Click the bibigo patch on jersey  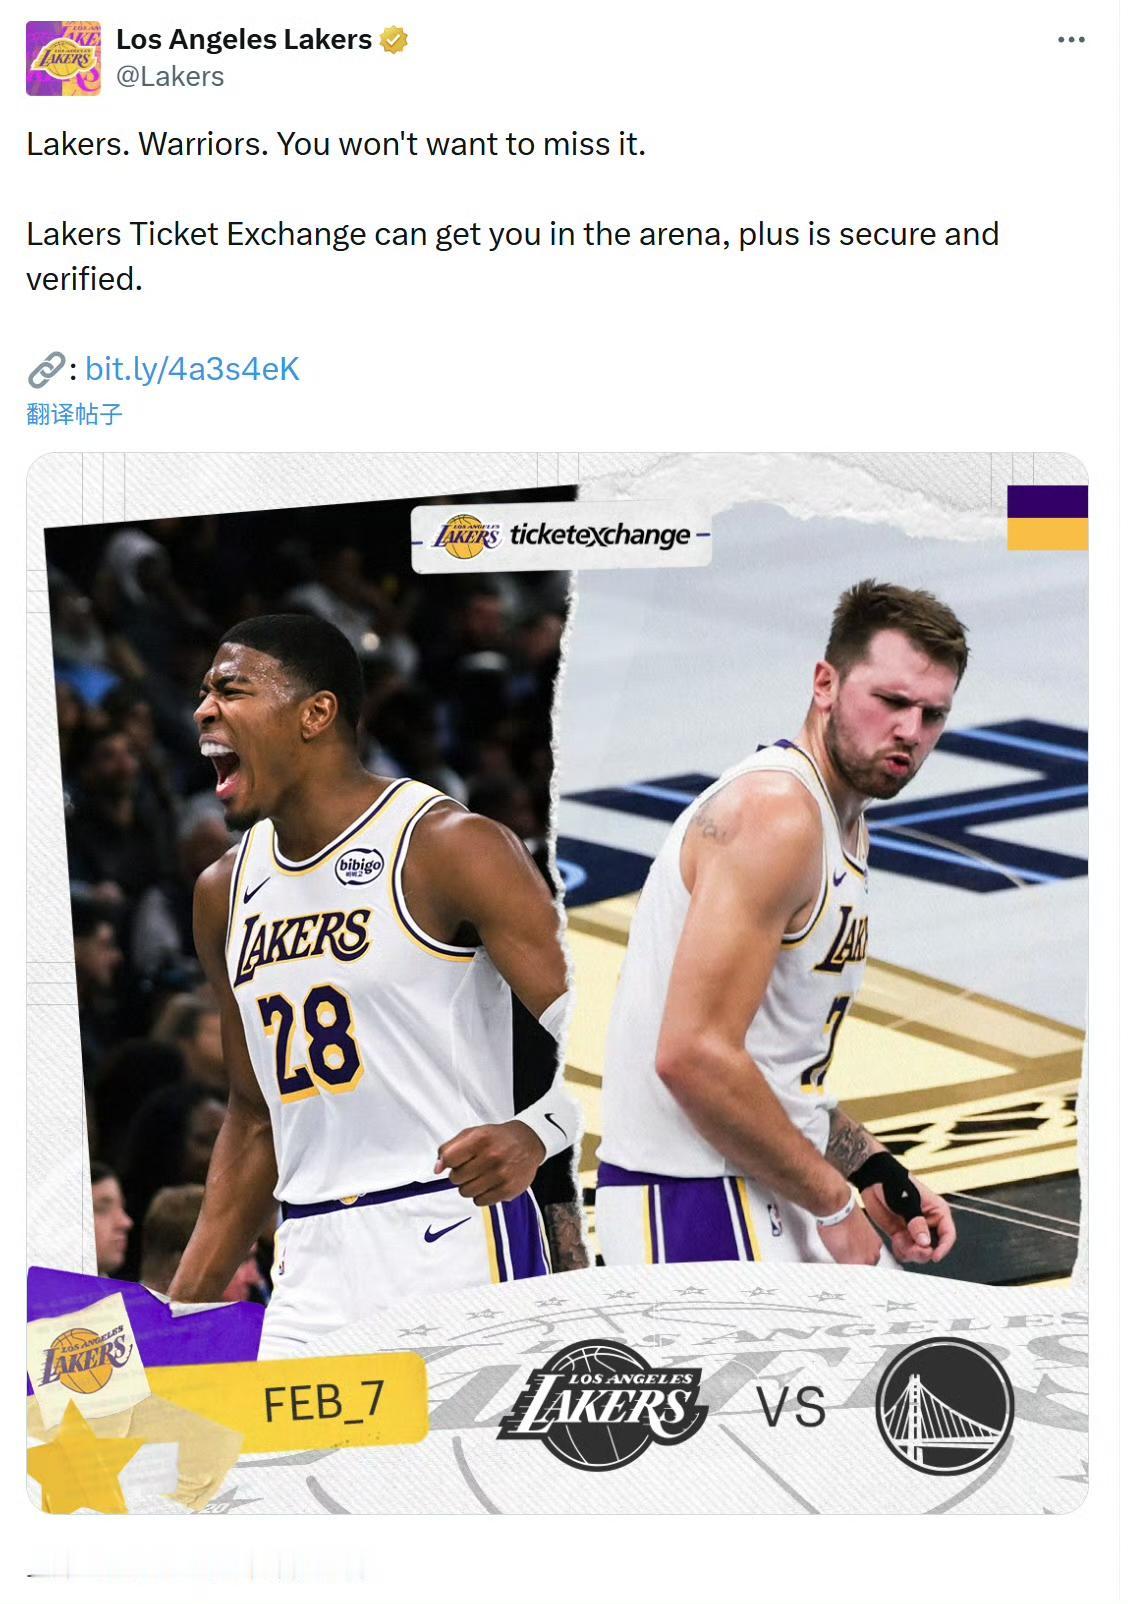(x=359, y=864)
